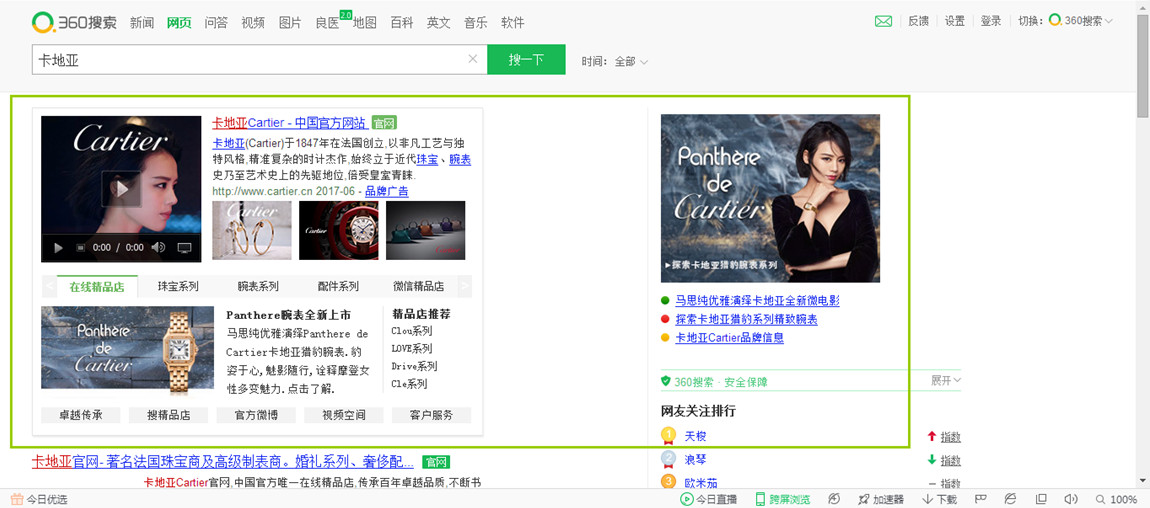
Task: Switch to 软件 search category
Action: (x=513, y=23)
